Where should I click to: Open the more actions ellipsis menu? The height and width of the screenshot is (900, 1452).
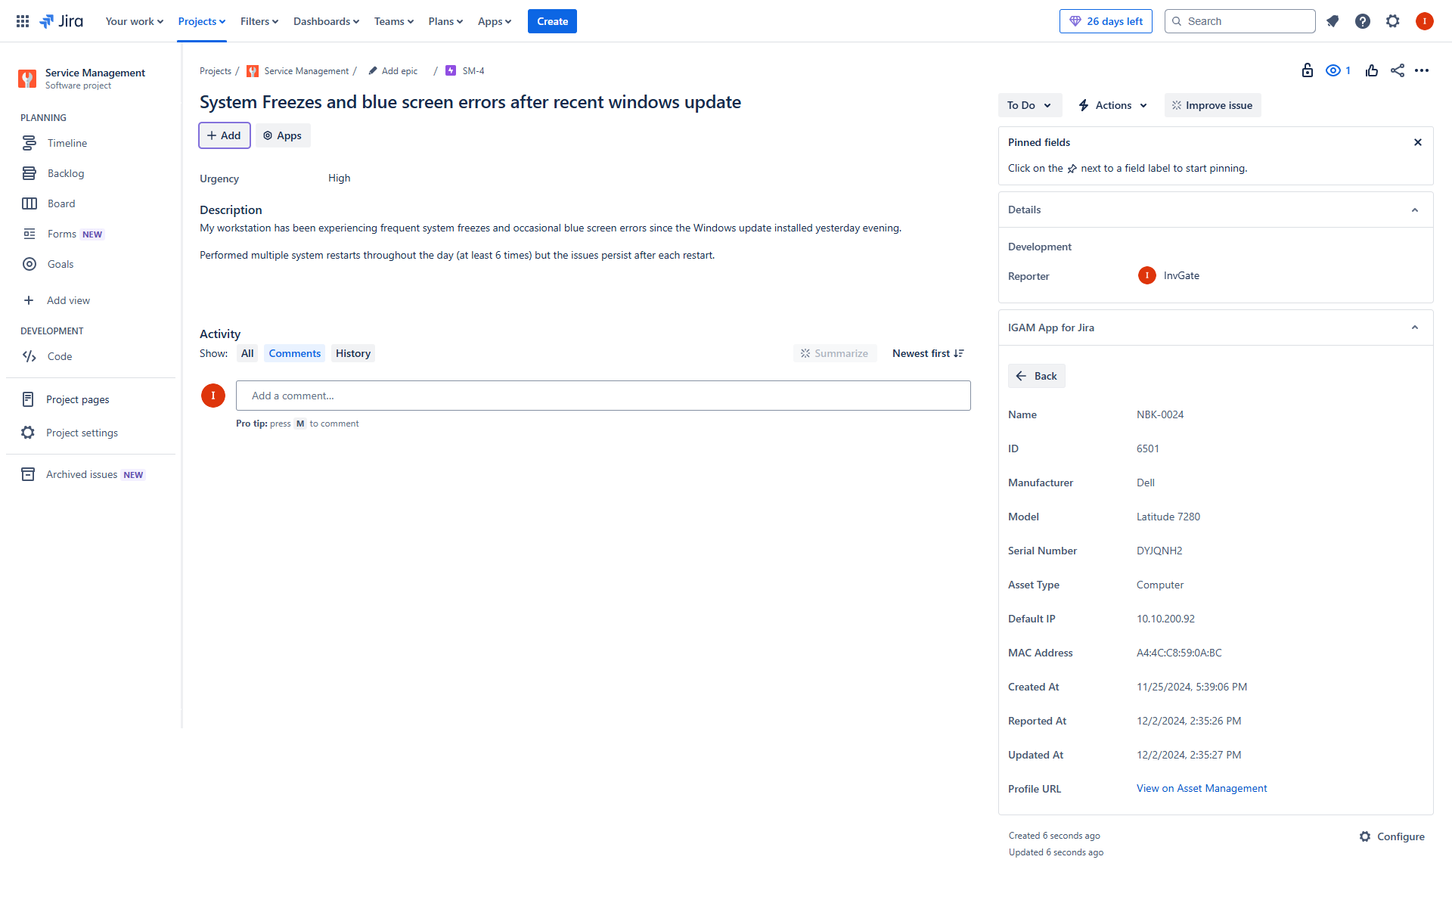click(1422, 70)
